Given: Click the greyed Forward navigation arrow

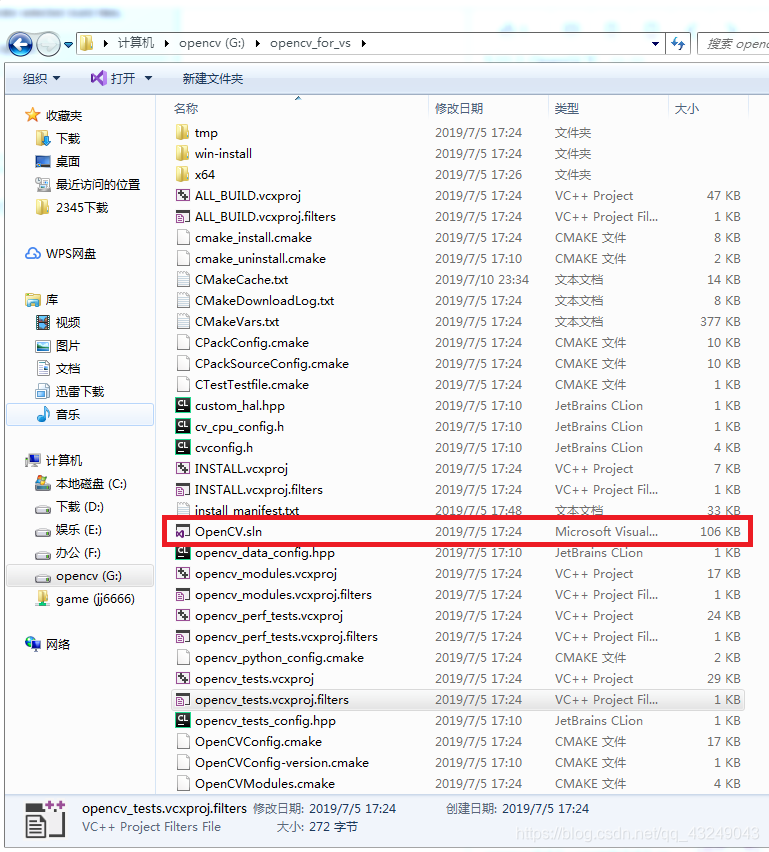Looking at the screenshot, I should pyautogui.click(x=48, y=44).
